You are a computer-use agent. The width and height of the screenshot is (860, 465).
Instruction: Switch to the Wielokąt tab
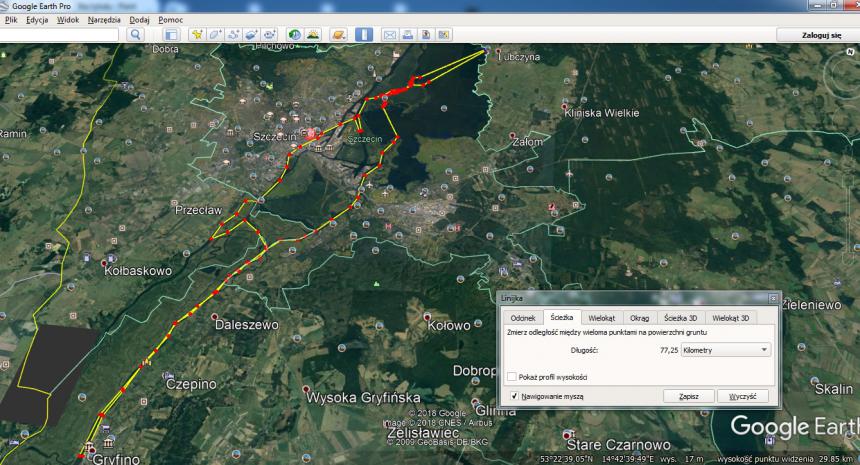click(602, 318)
